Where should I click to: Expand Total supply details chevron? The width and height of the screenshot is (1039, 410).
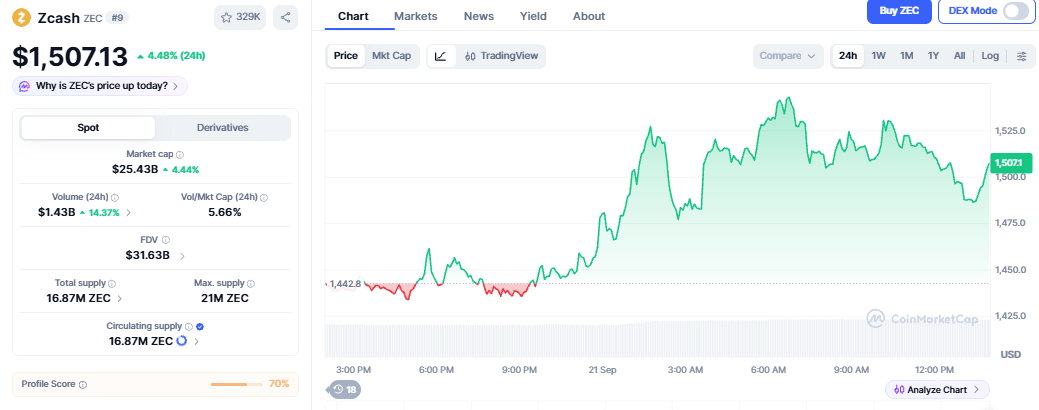pos(119,299)
